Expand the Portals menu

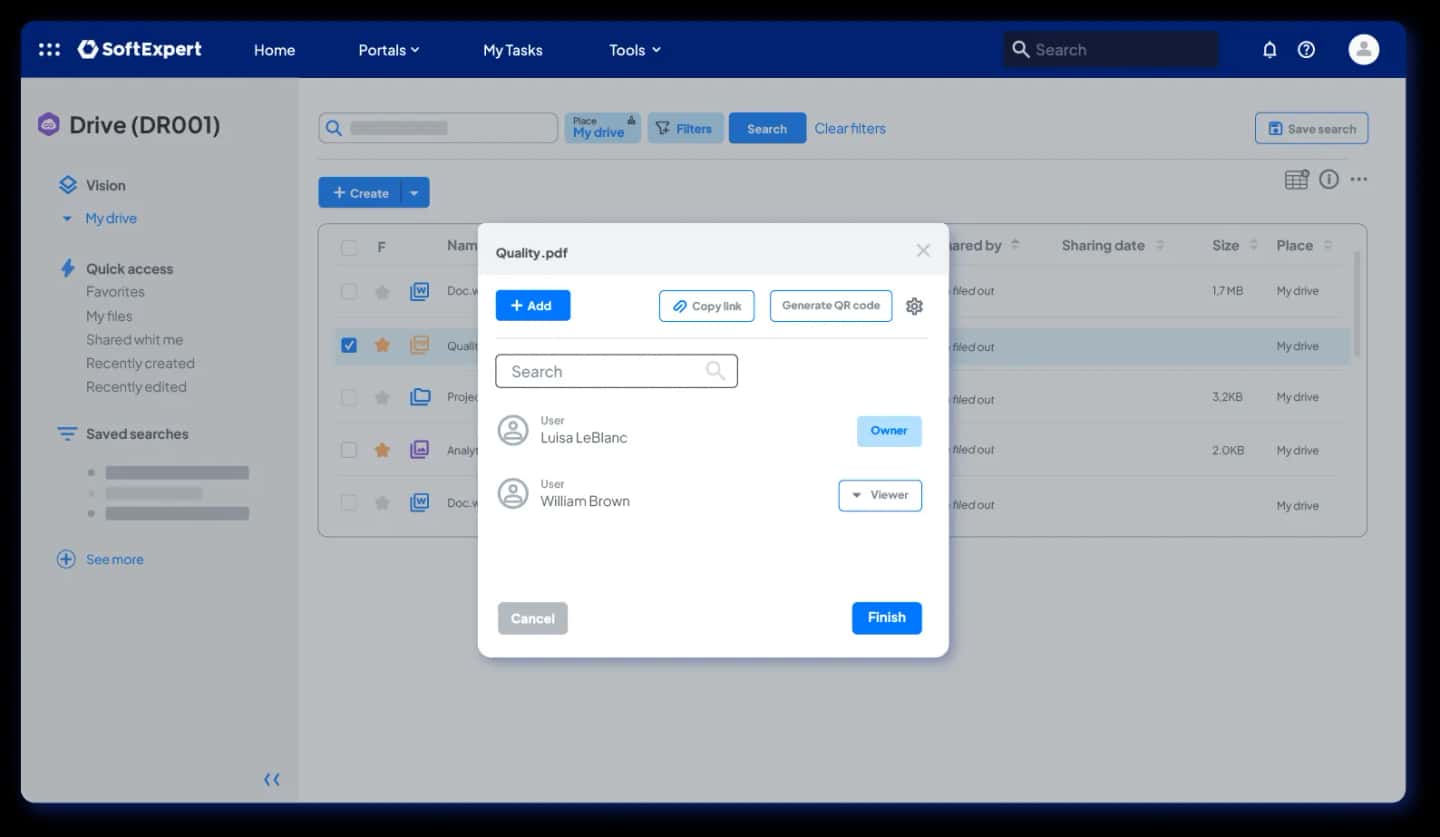coord(389,50)
